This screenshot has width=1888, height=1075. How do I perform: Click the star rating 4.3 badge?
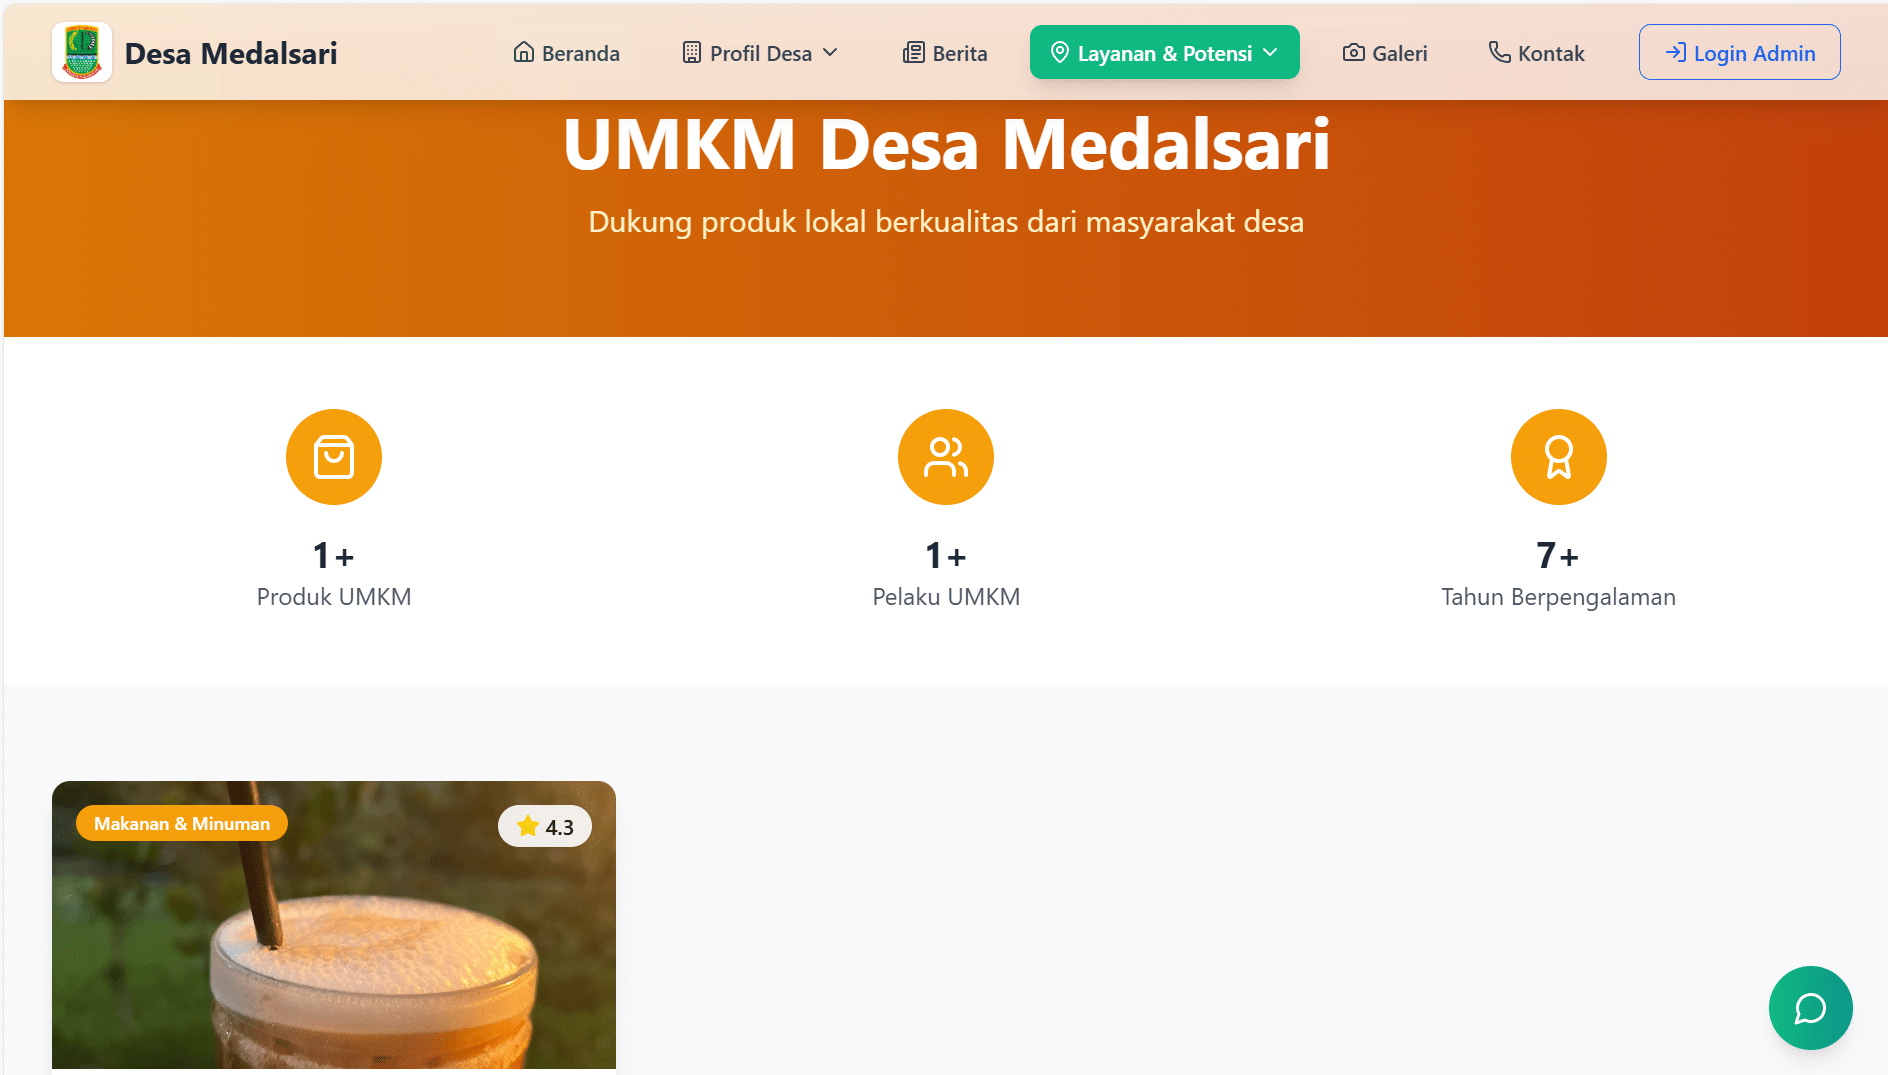(x=545, y=826)
